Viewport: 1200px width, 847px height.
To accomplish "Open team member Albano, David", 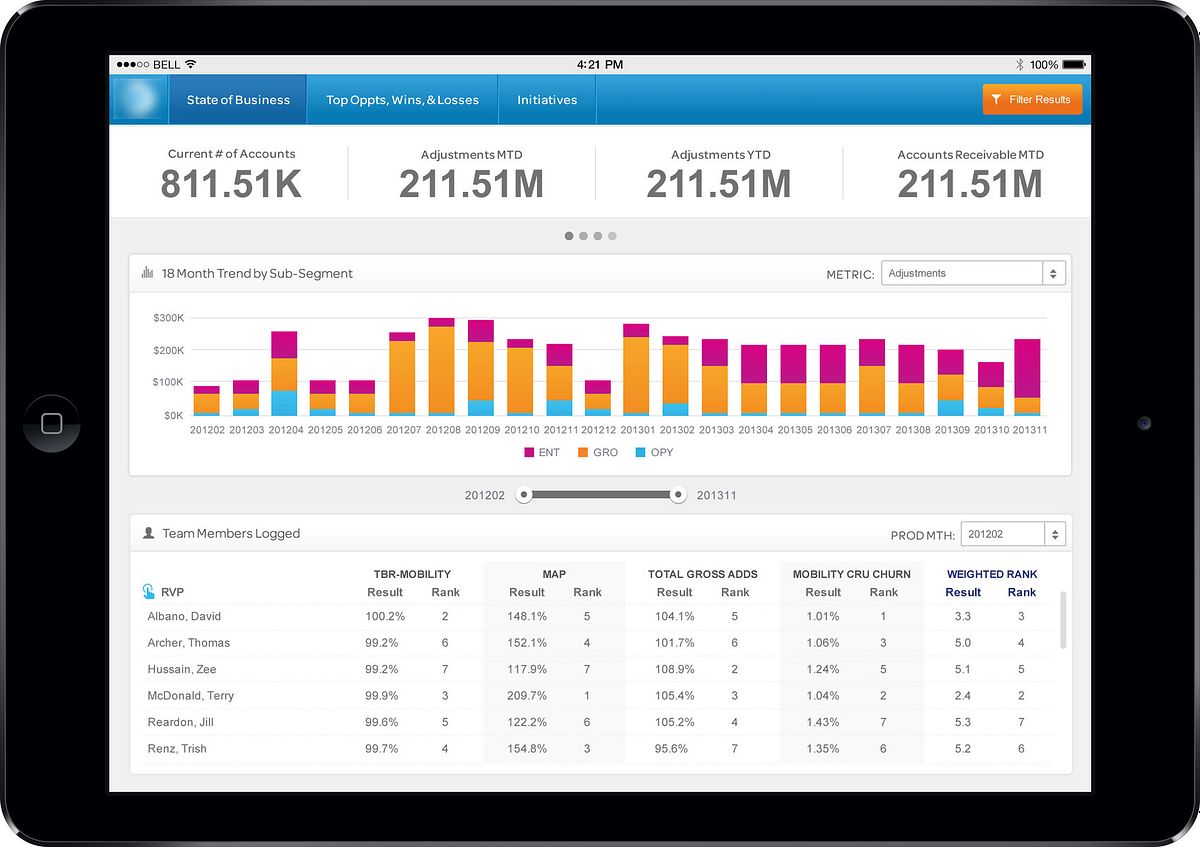I will [184, 617].
